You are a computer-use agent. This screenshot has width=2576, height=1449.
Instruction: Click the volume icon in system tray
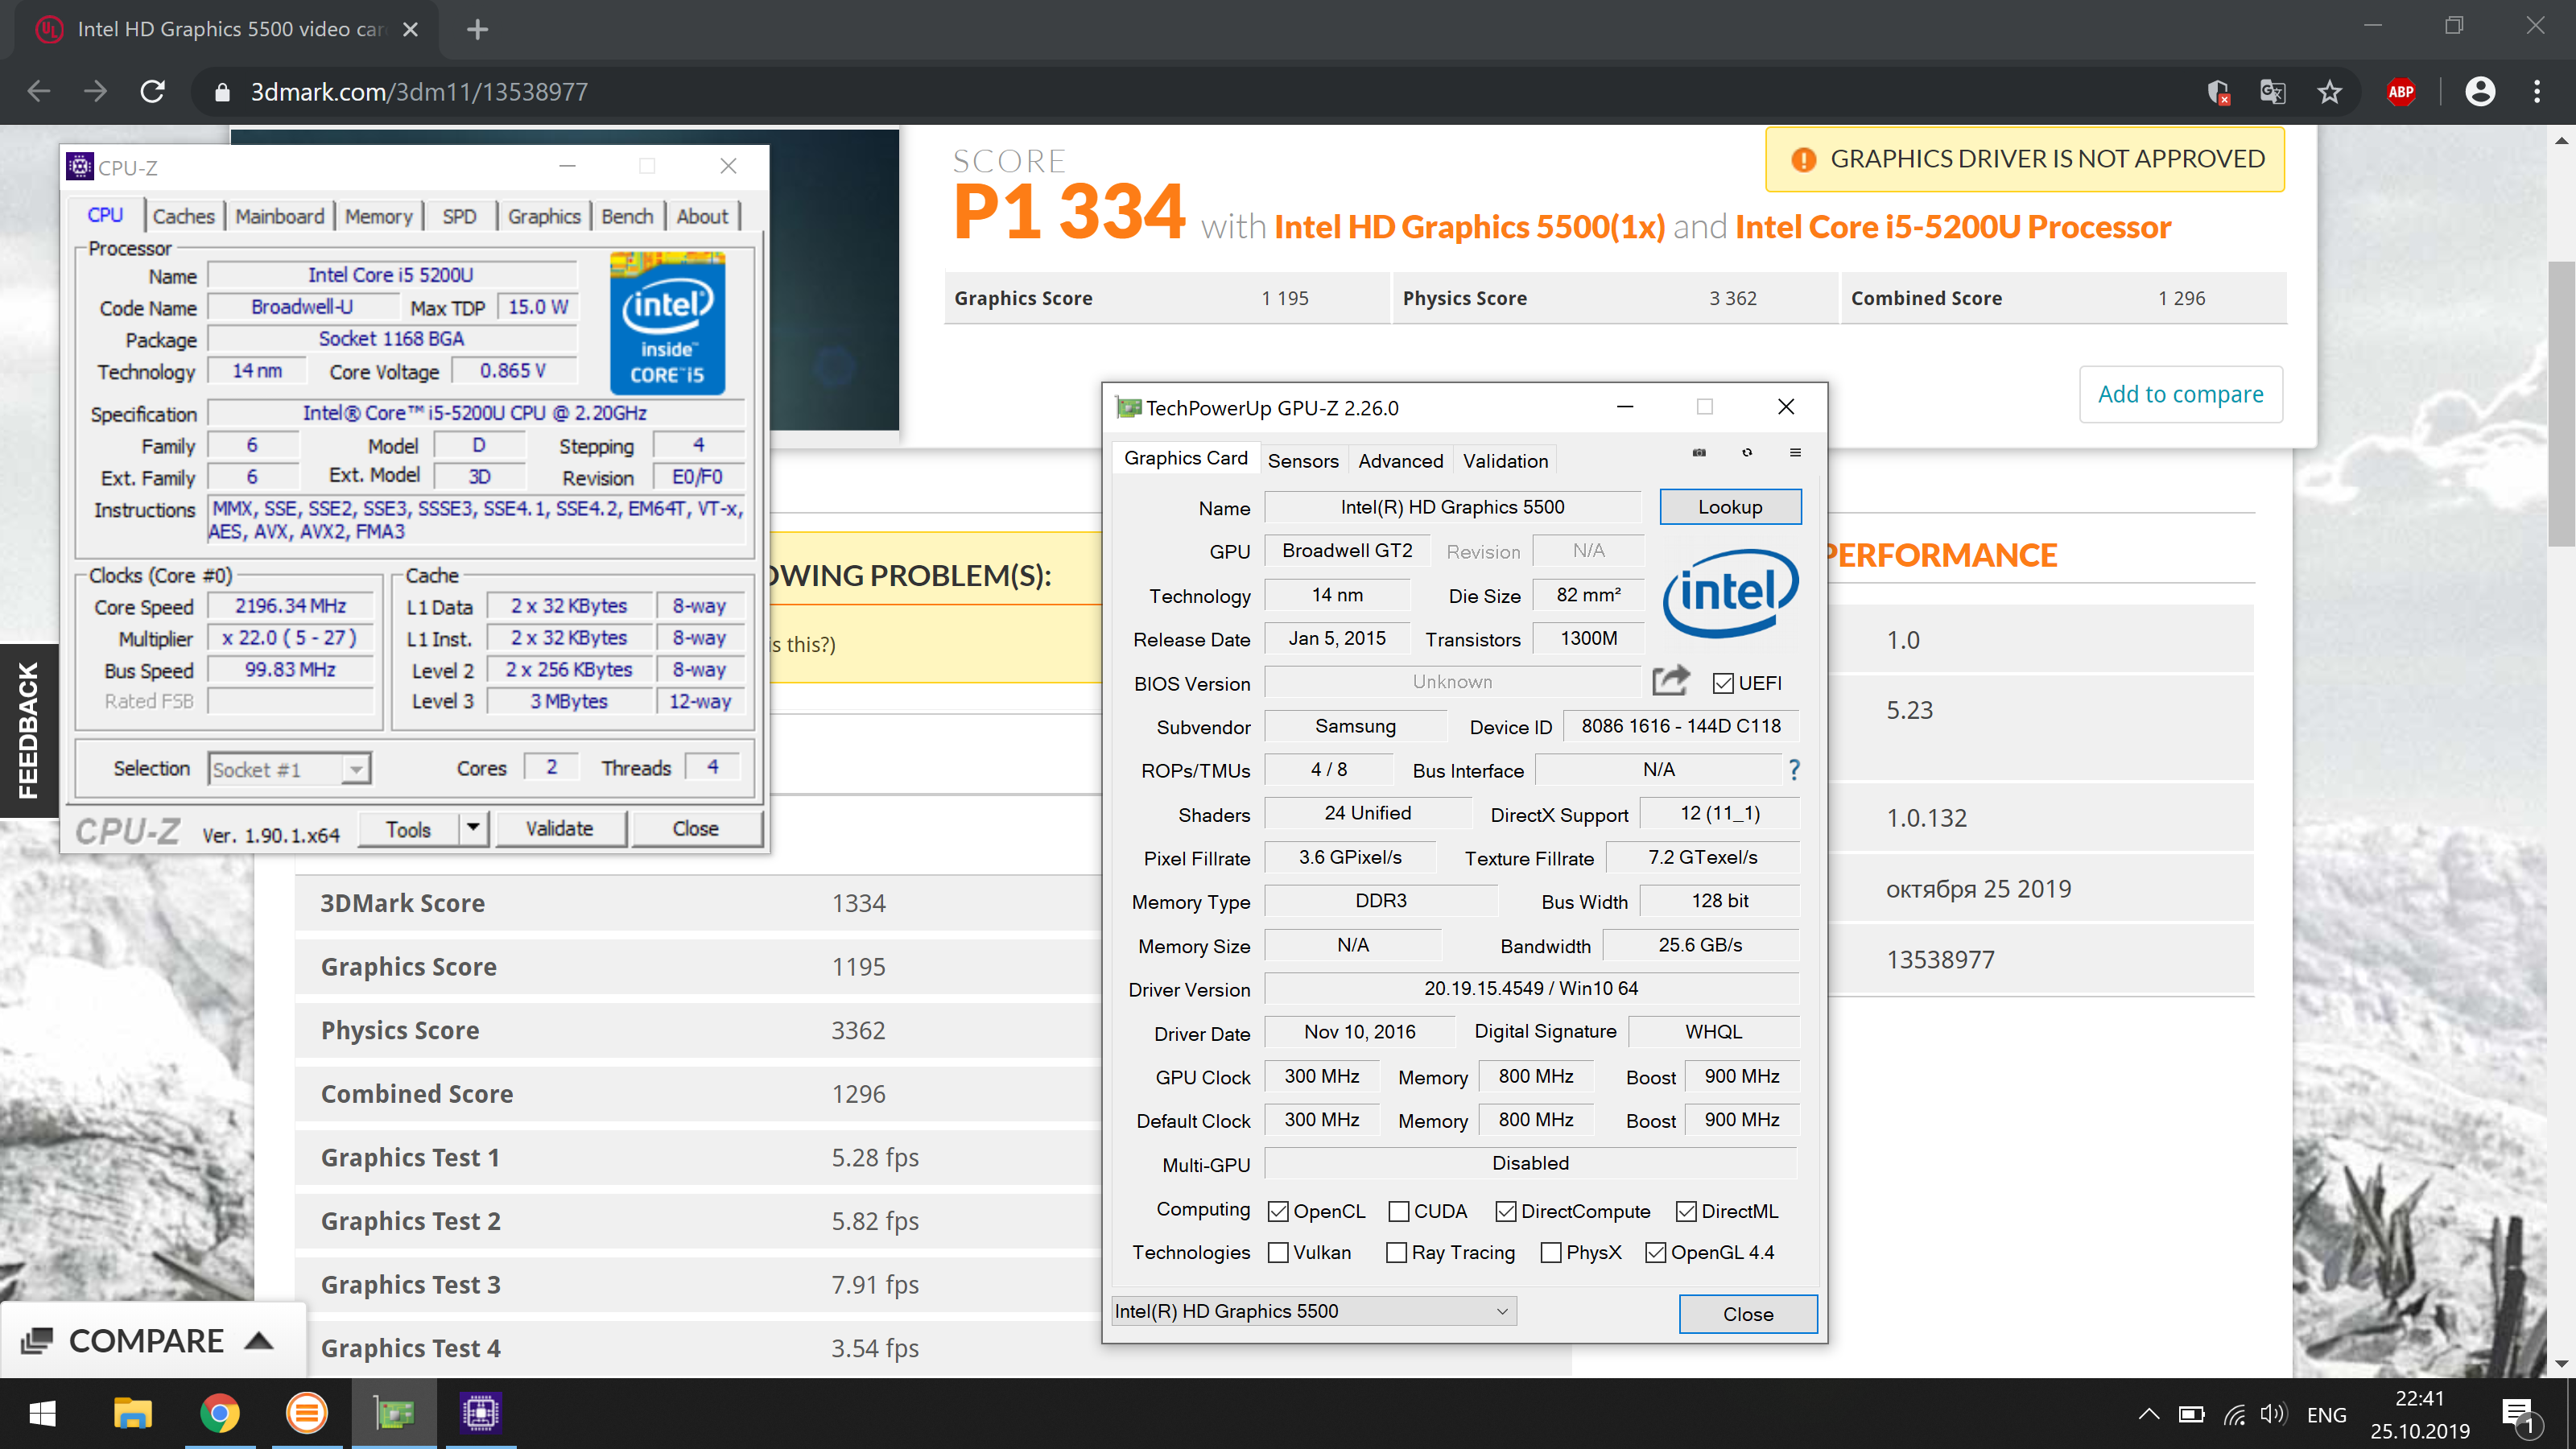2273,1414
